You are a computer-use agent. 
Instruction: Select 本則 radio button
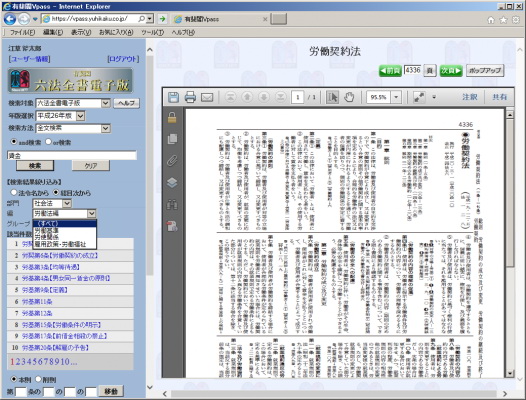click(14, 379)
